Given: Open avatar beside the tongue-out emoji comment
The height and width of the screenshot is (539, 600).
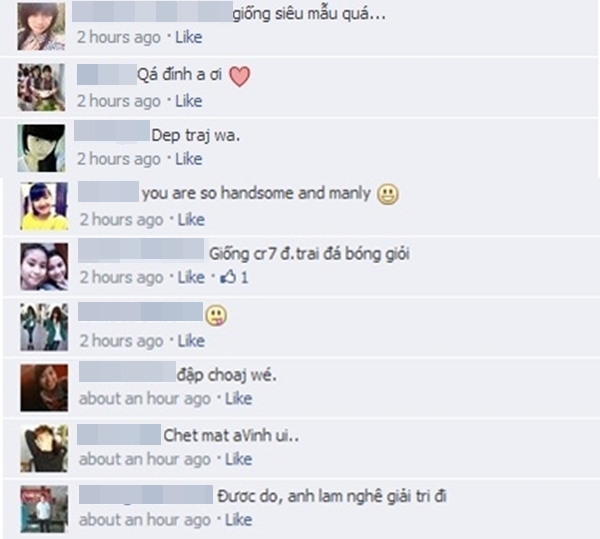Looking at the screenshot, I should [44, 327].
